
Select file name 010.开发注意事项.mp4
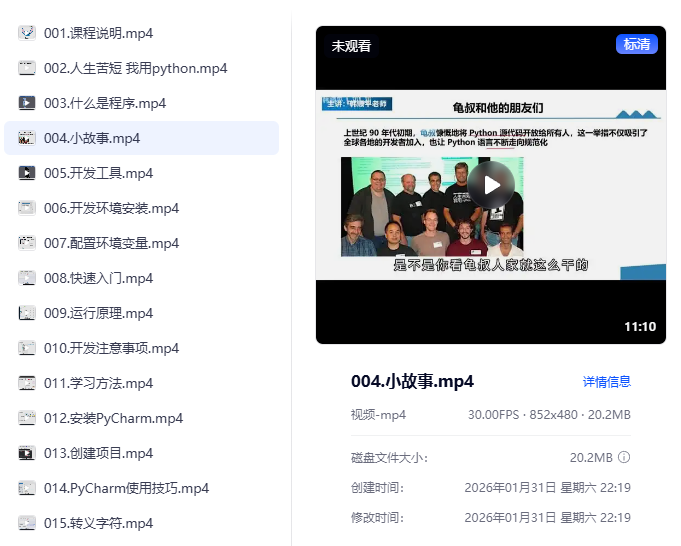point(112,348)
